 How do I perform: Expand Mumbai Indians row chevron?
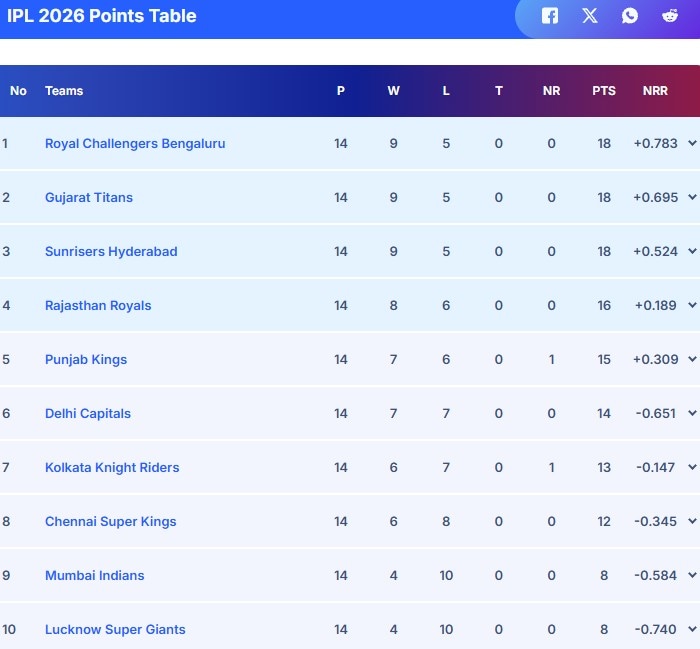click(x=692, y=575)
